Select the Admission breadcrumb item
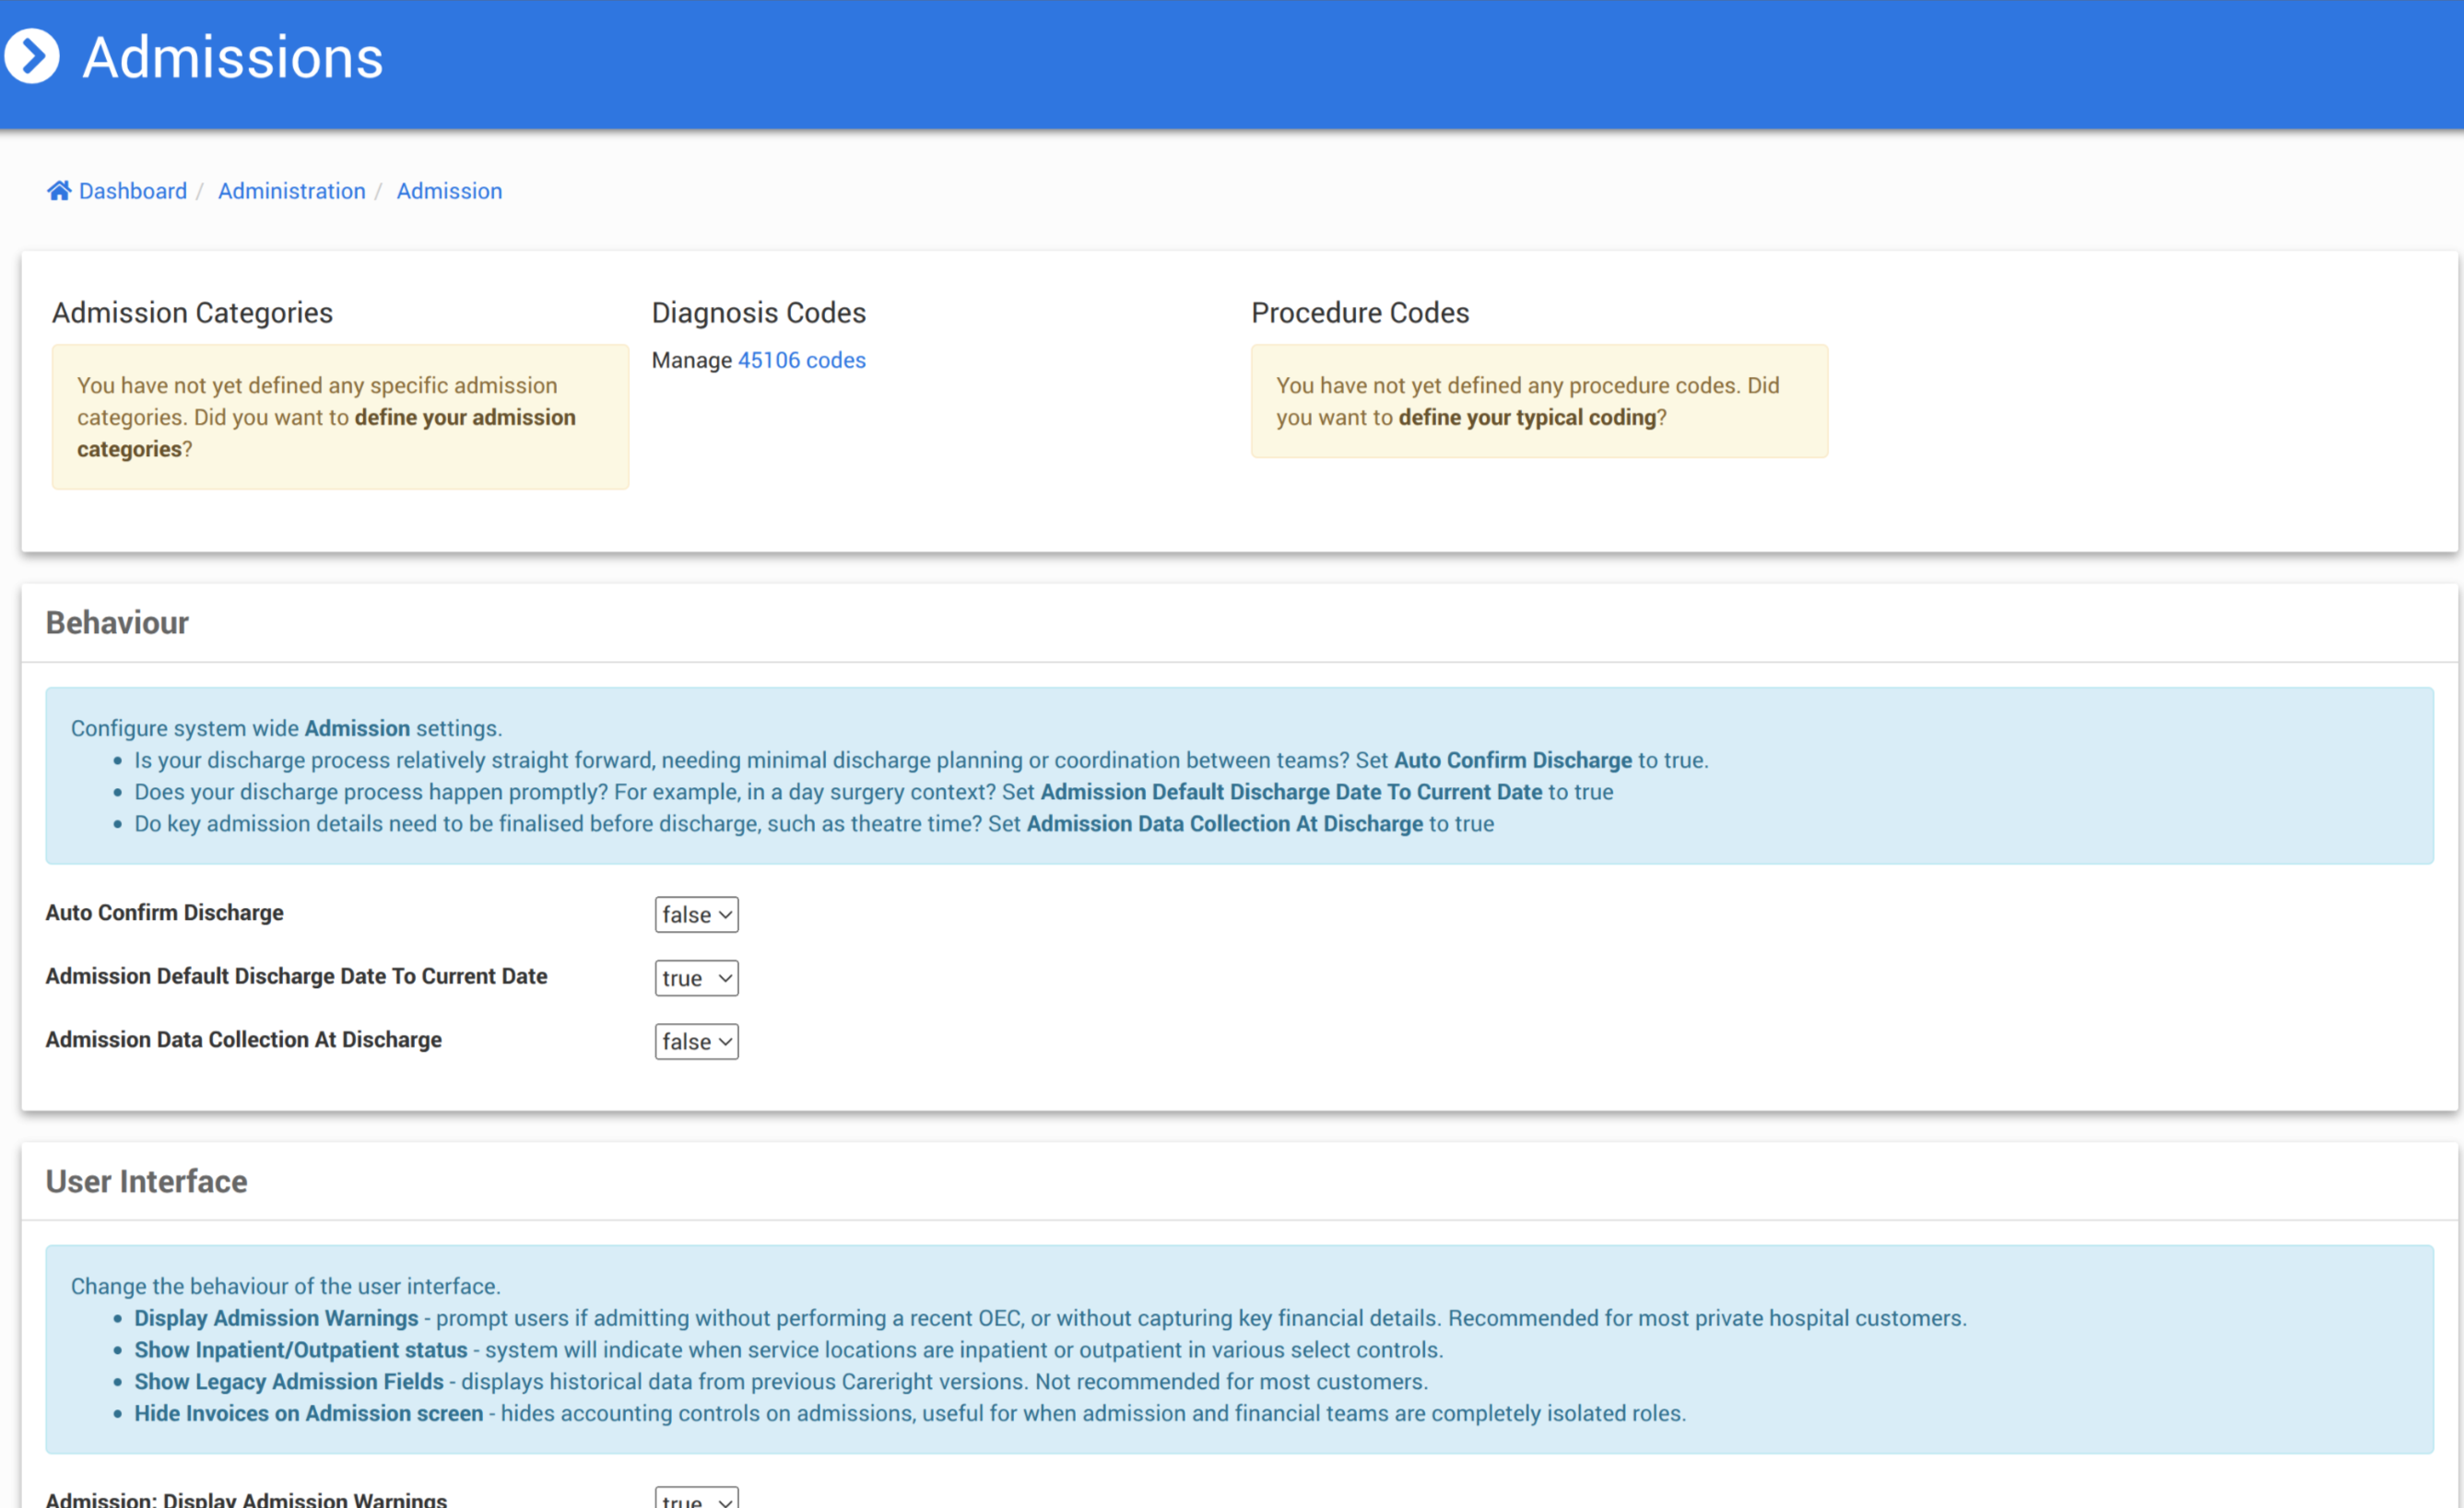The height and width of the screenshot is (1508, 2464). point(449,191)
